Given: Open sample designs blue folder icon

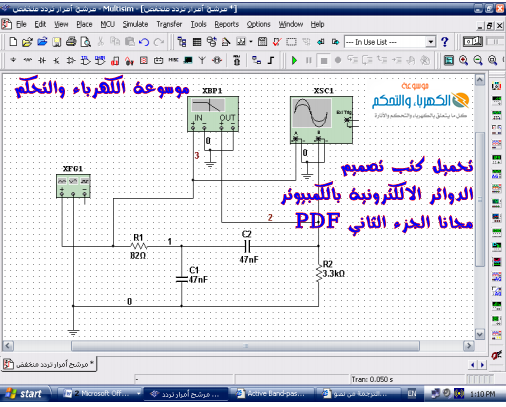Looking at the screenshot, I should point(42,42).
